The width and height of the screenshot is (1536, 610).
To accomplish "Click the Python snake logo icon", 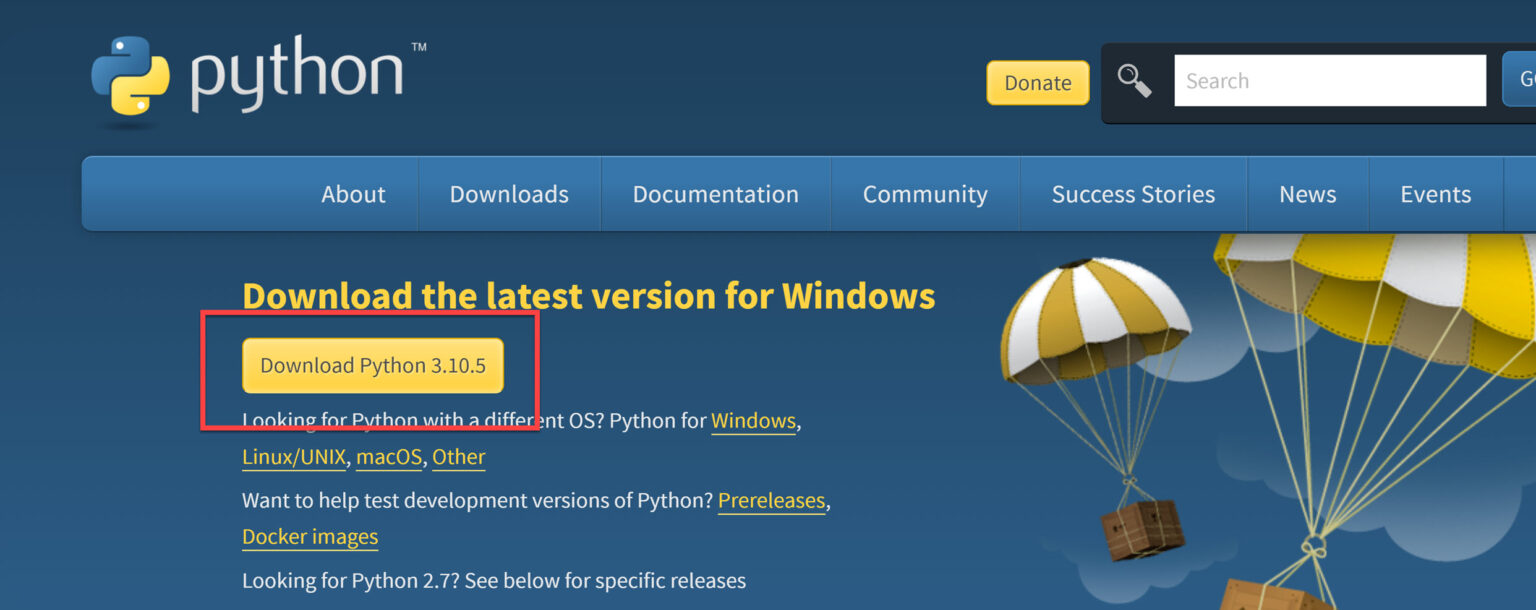I will click(130, 77).
